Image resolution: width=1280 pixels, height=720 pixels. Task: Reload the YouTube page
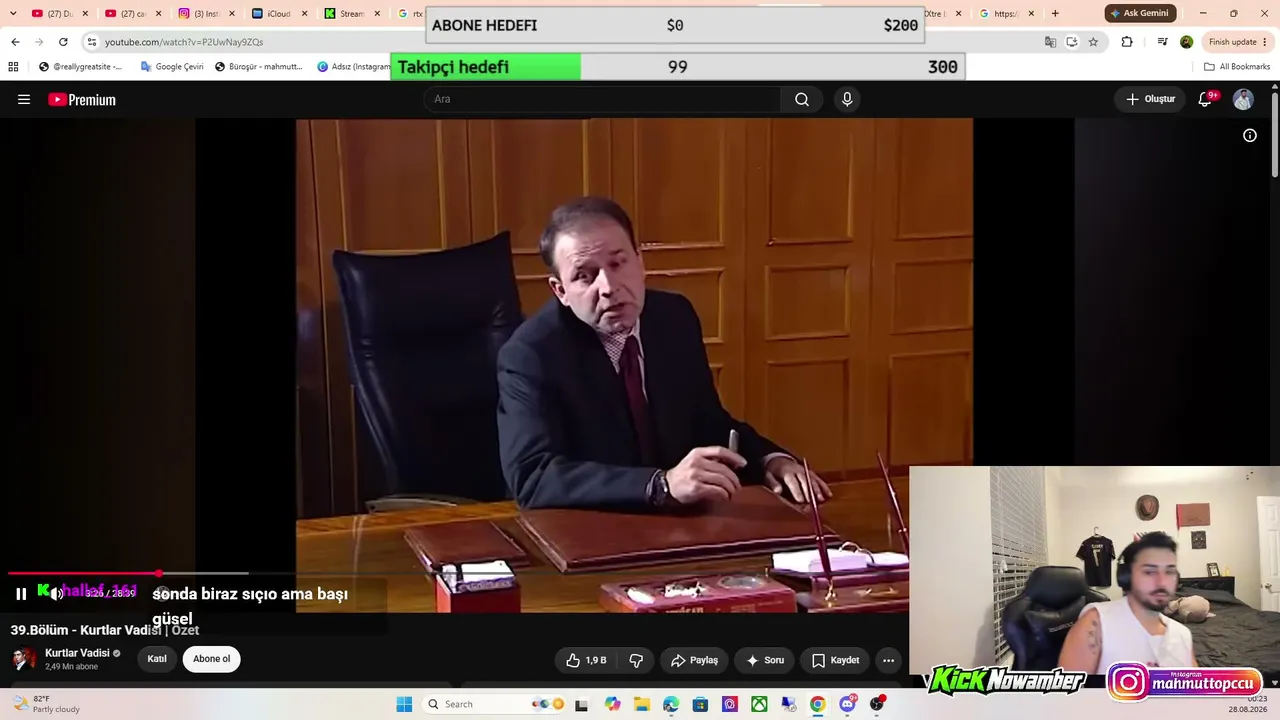(63, 42)
